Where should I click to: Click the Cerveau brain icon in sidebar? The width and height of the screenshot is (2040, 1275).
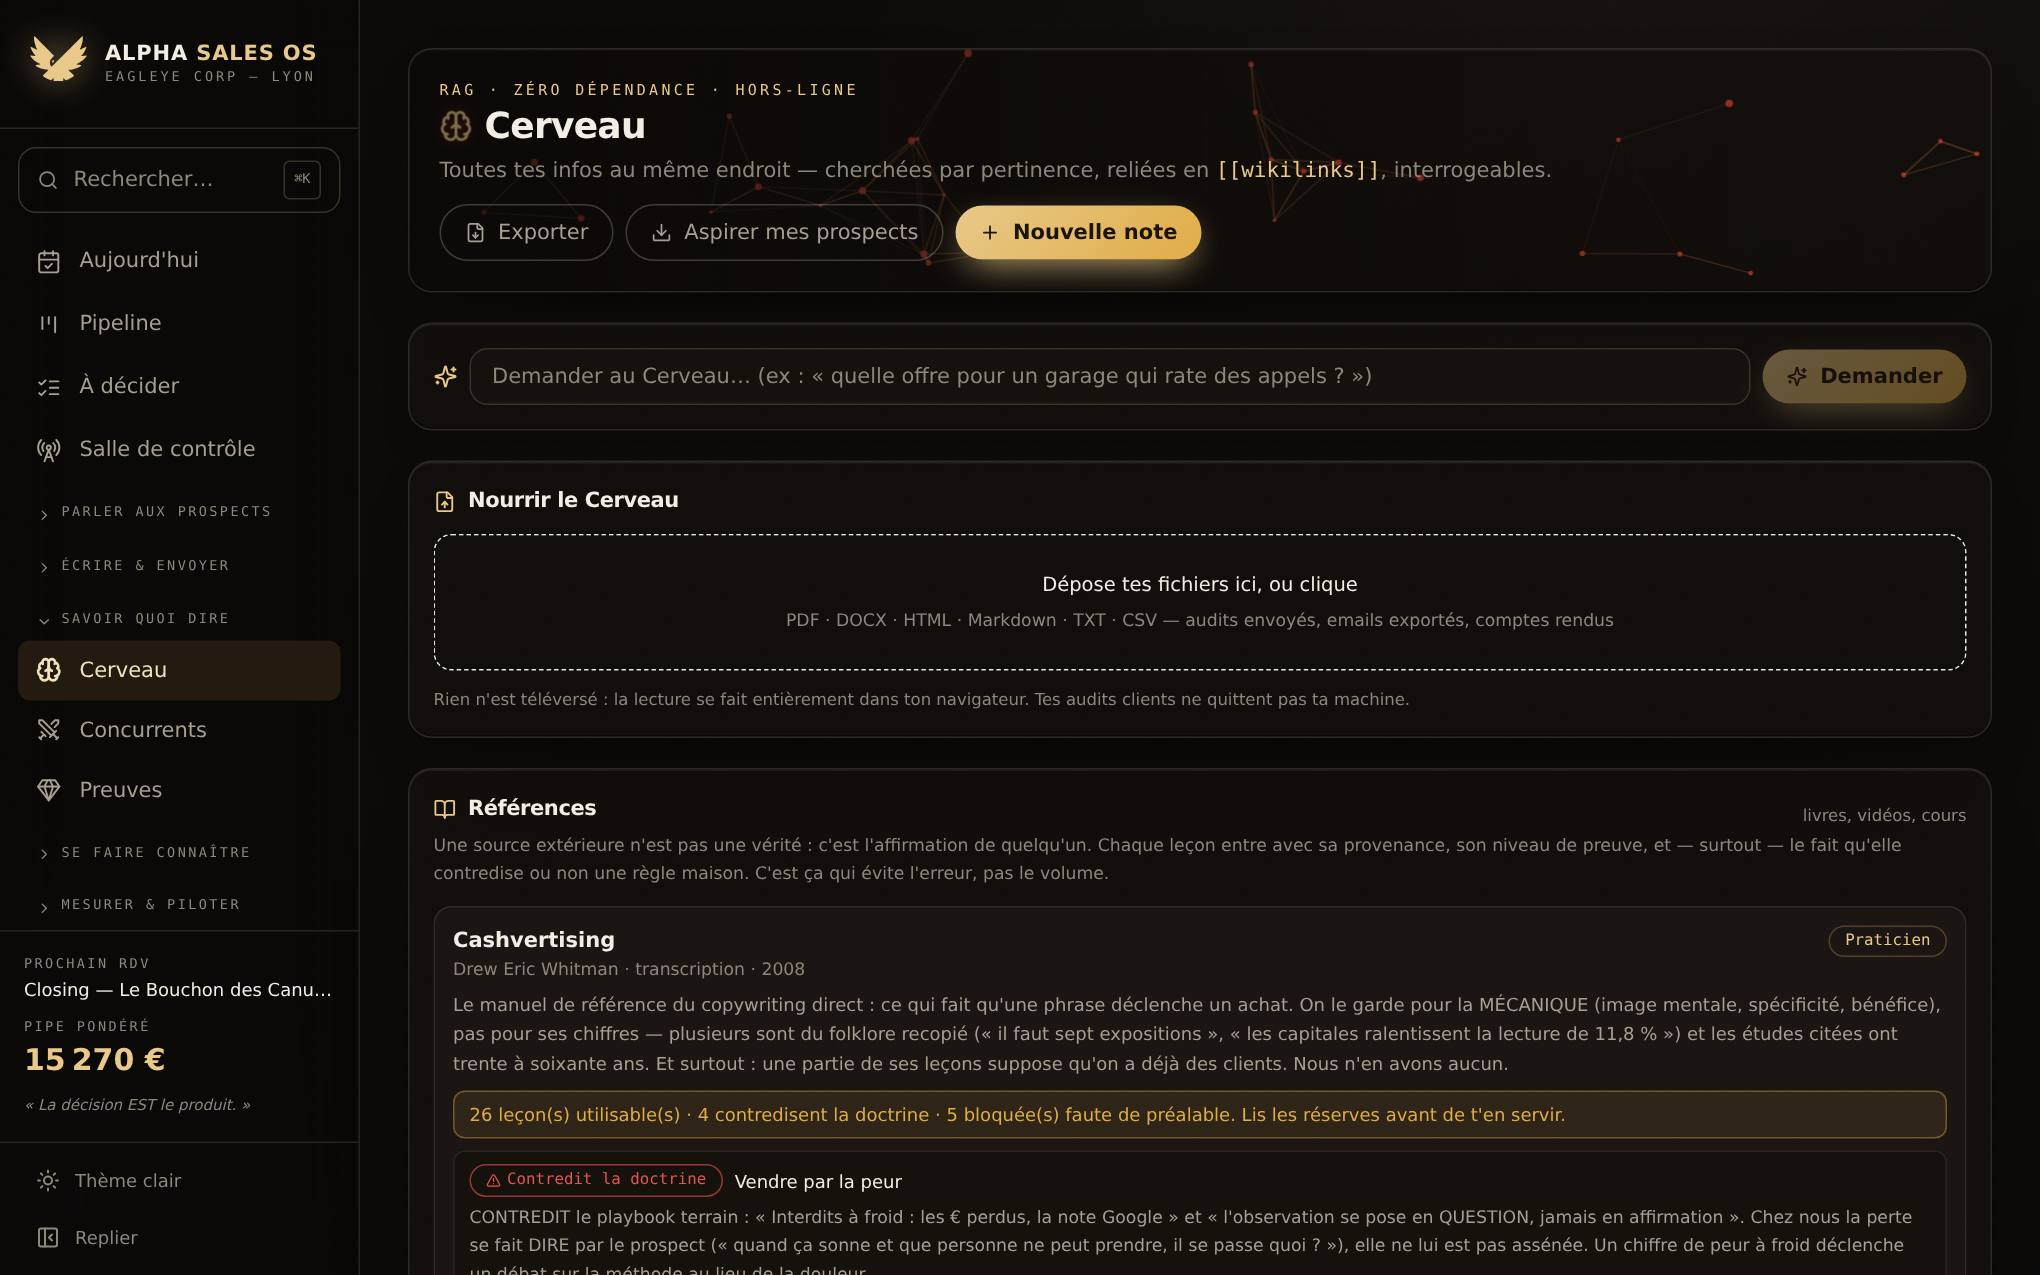(x=49, y=670)
